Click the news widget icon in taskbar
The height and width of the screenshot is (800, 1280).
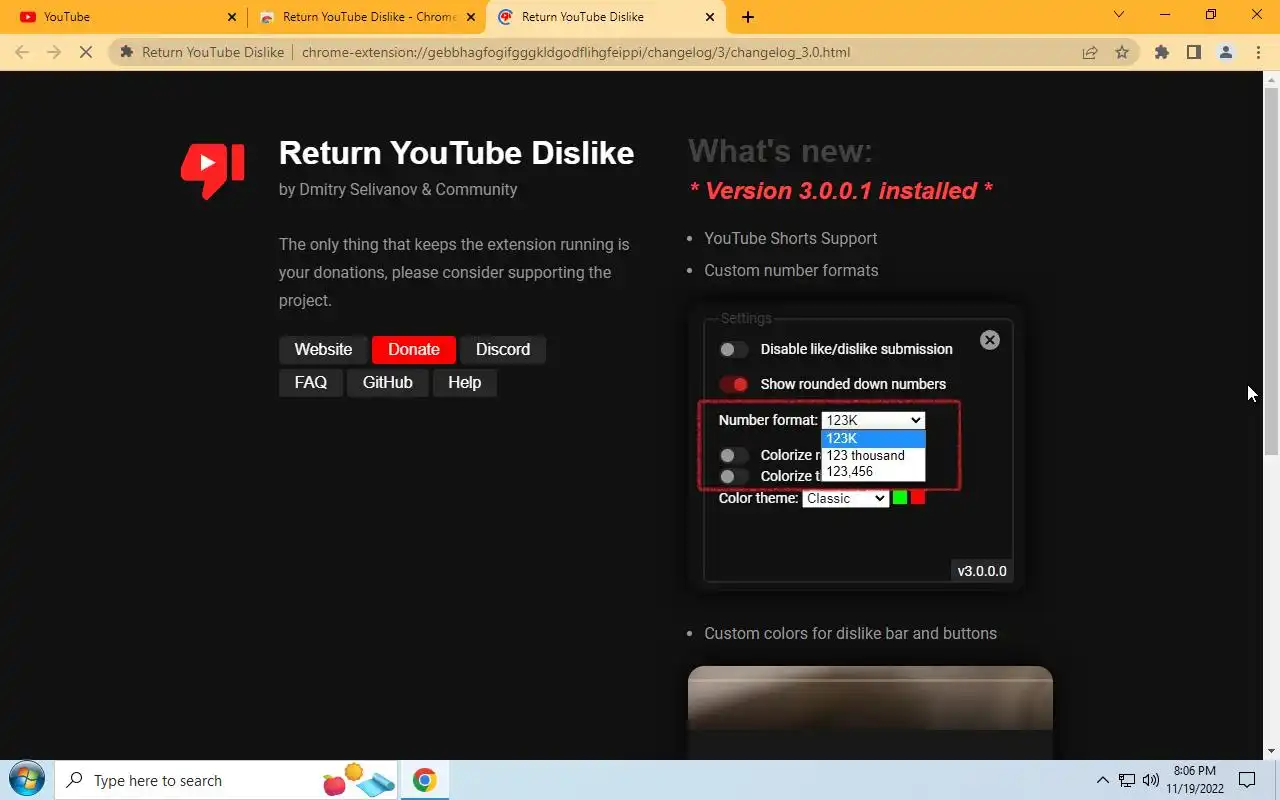coord(358,780)
